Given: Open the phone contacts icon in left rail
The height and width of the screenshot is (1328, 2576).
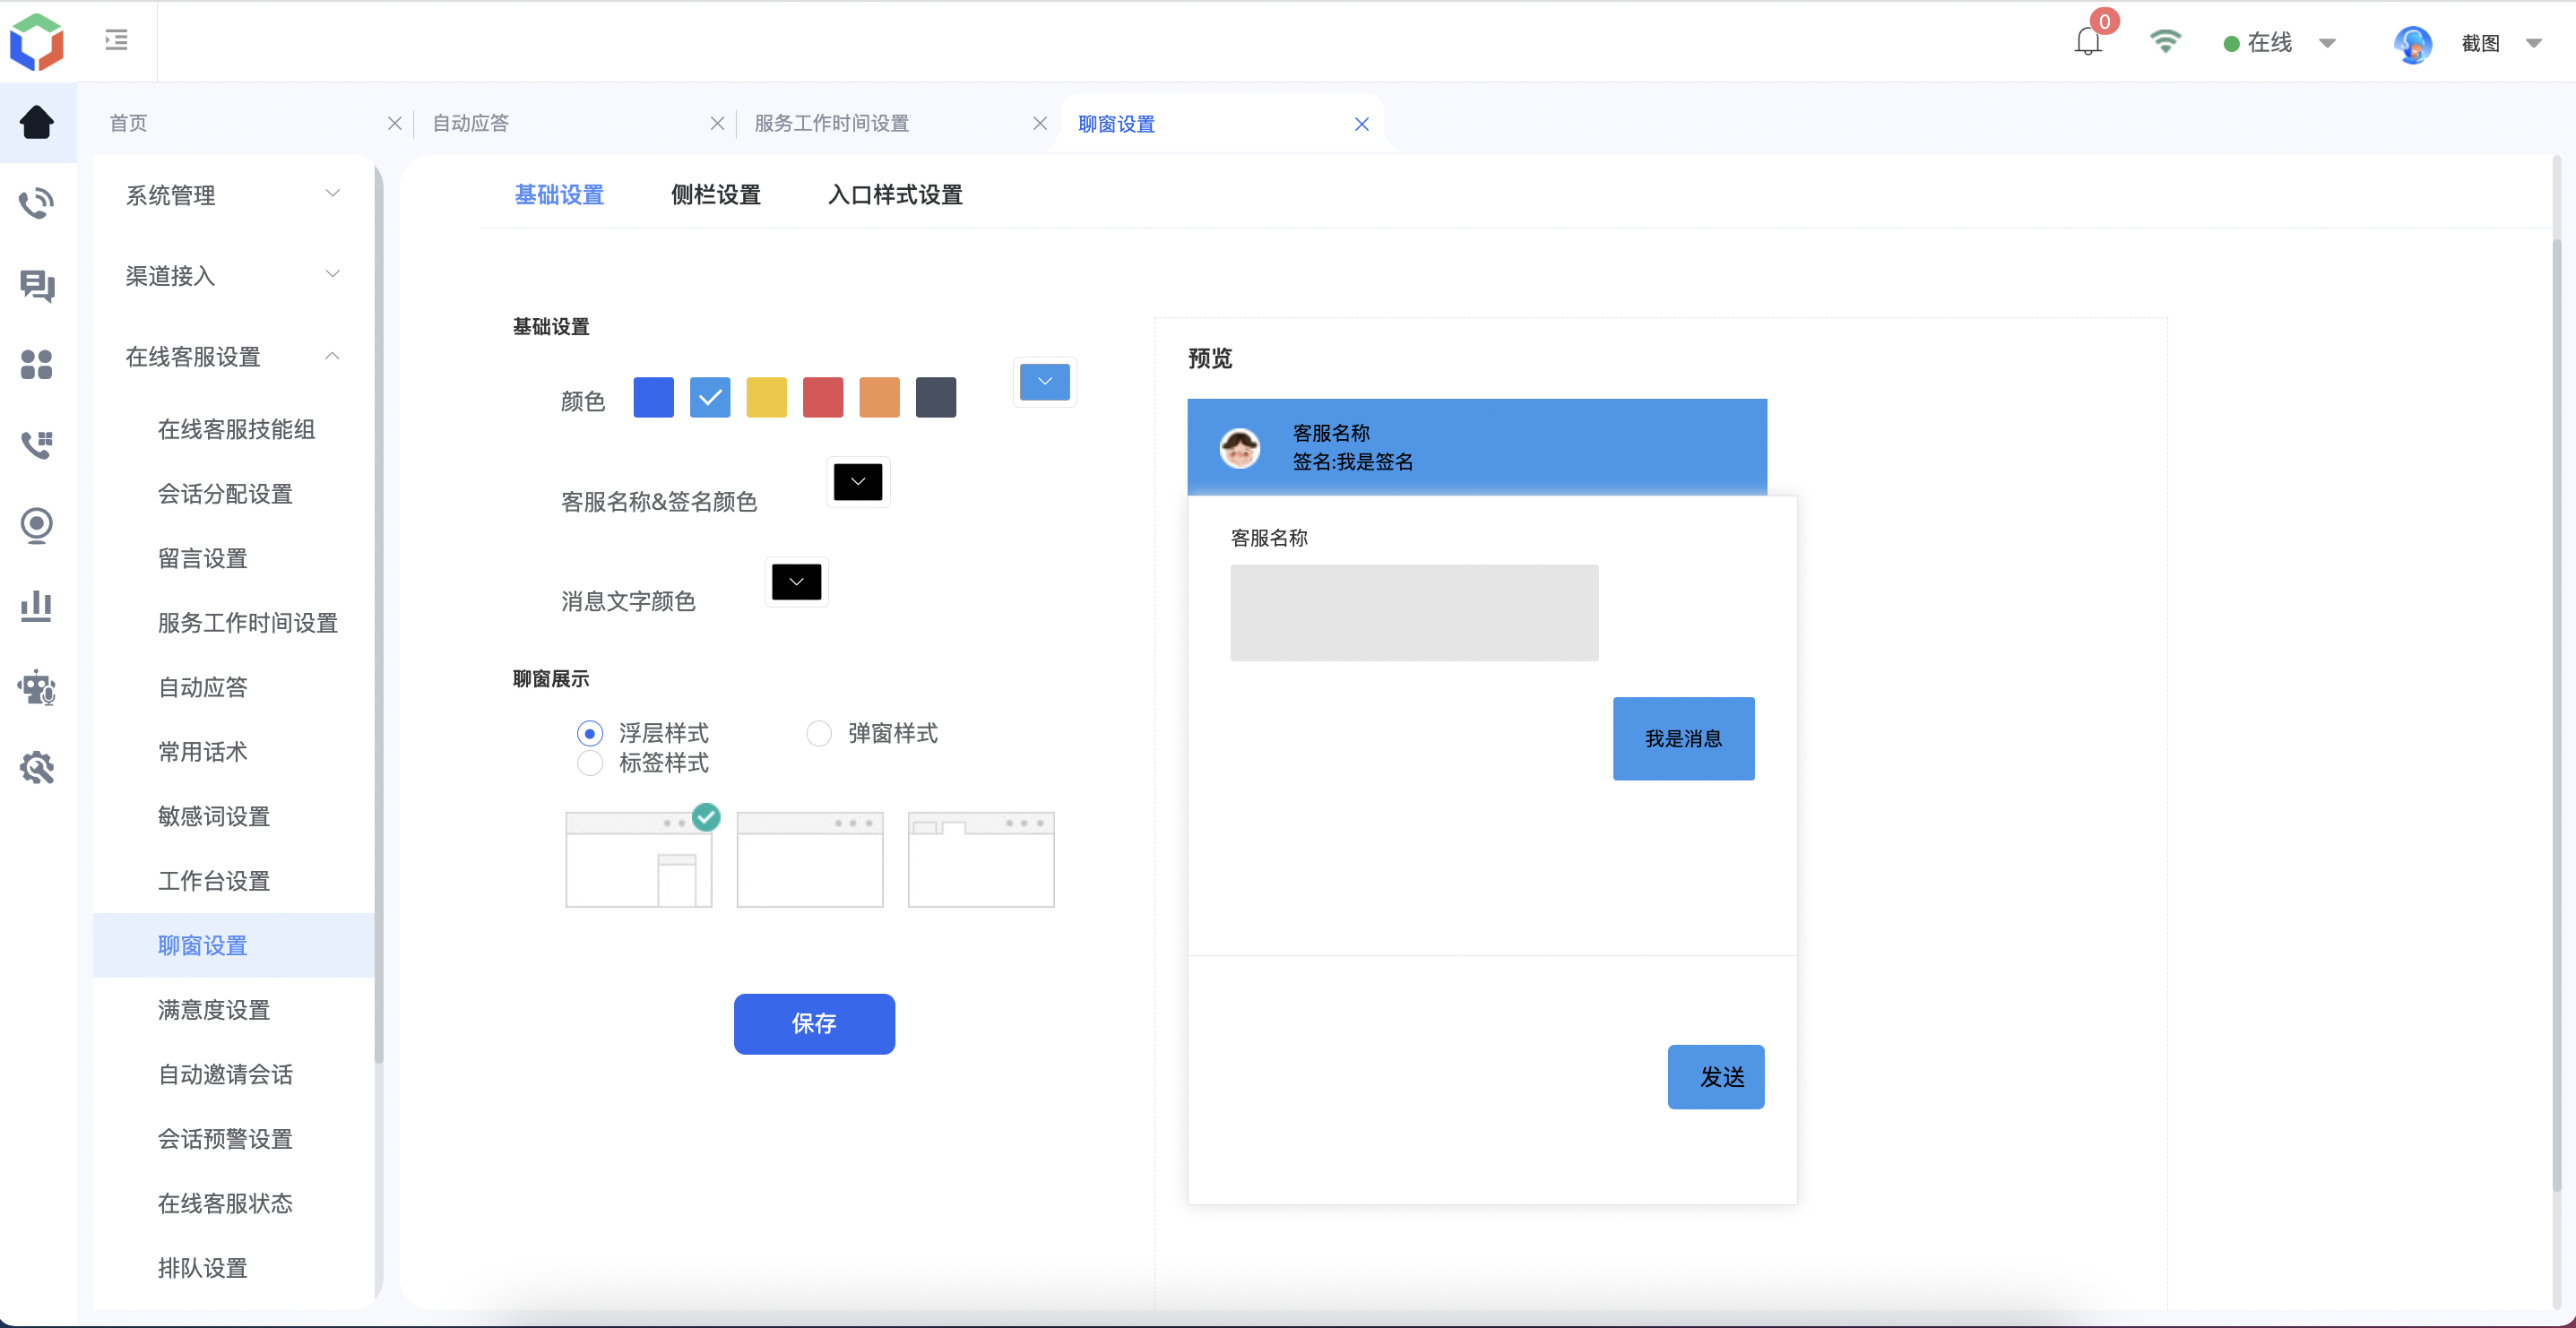Looking at the screenshot, I should (37, 445).
